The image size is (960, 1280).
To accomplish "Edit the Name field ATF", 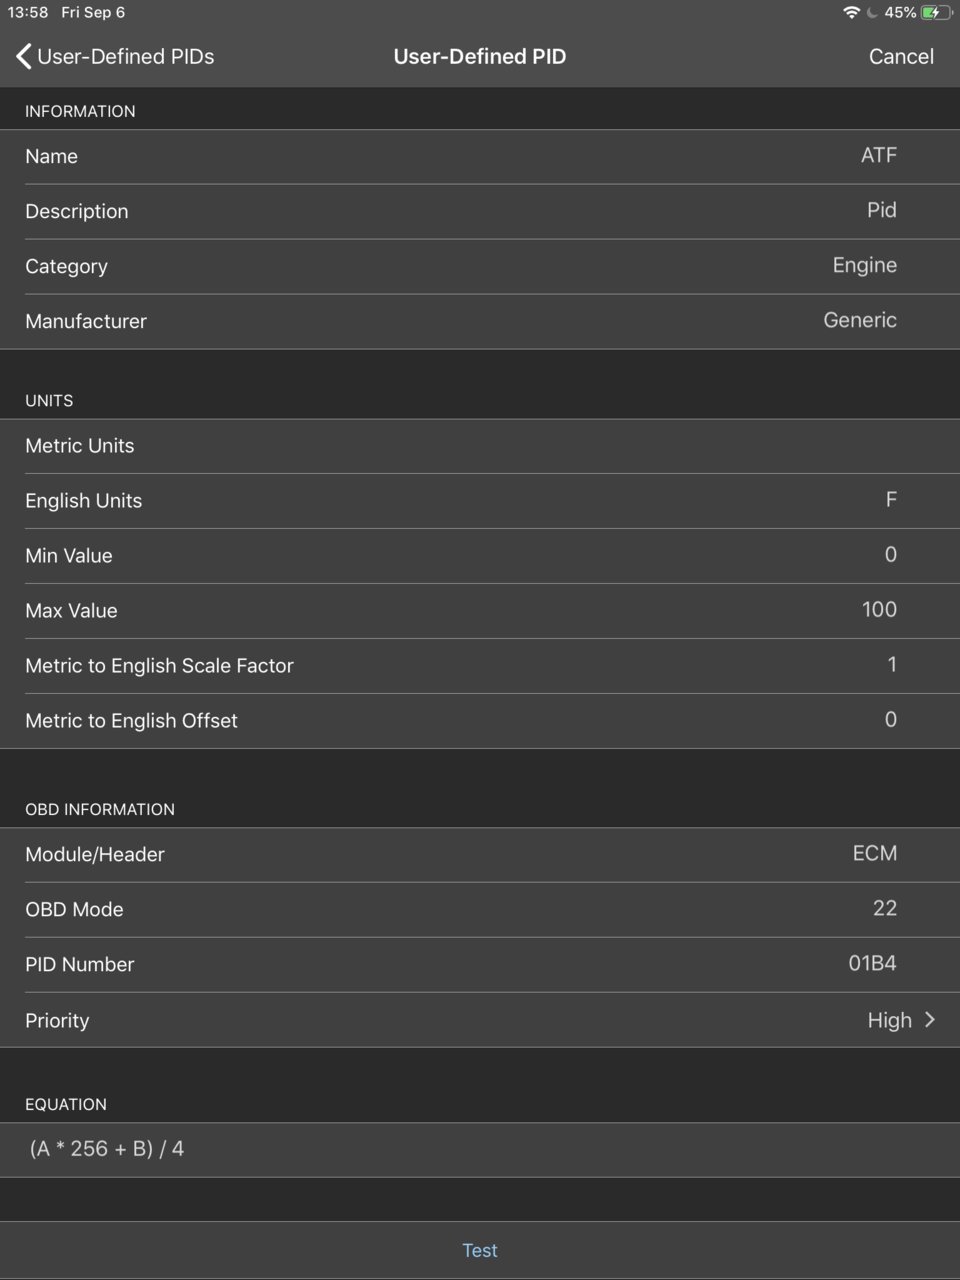I will [480, 156].
